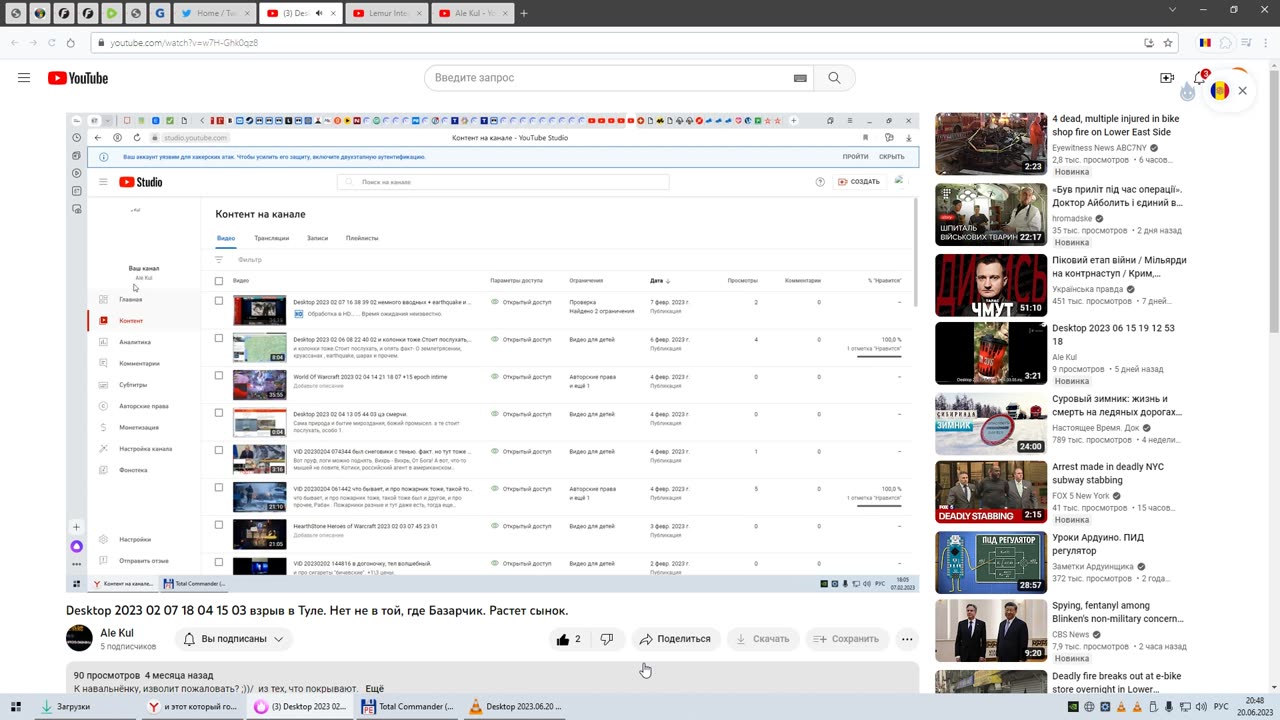Close the flag popup with the X
This screenshot has width=1280, height=720.
(1242, 91)
